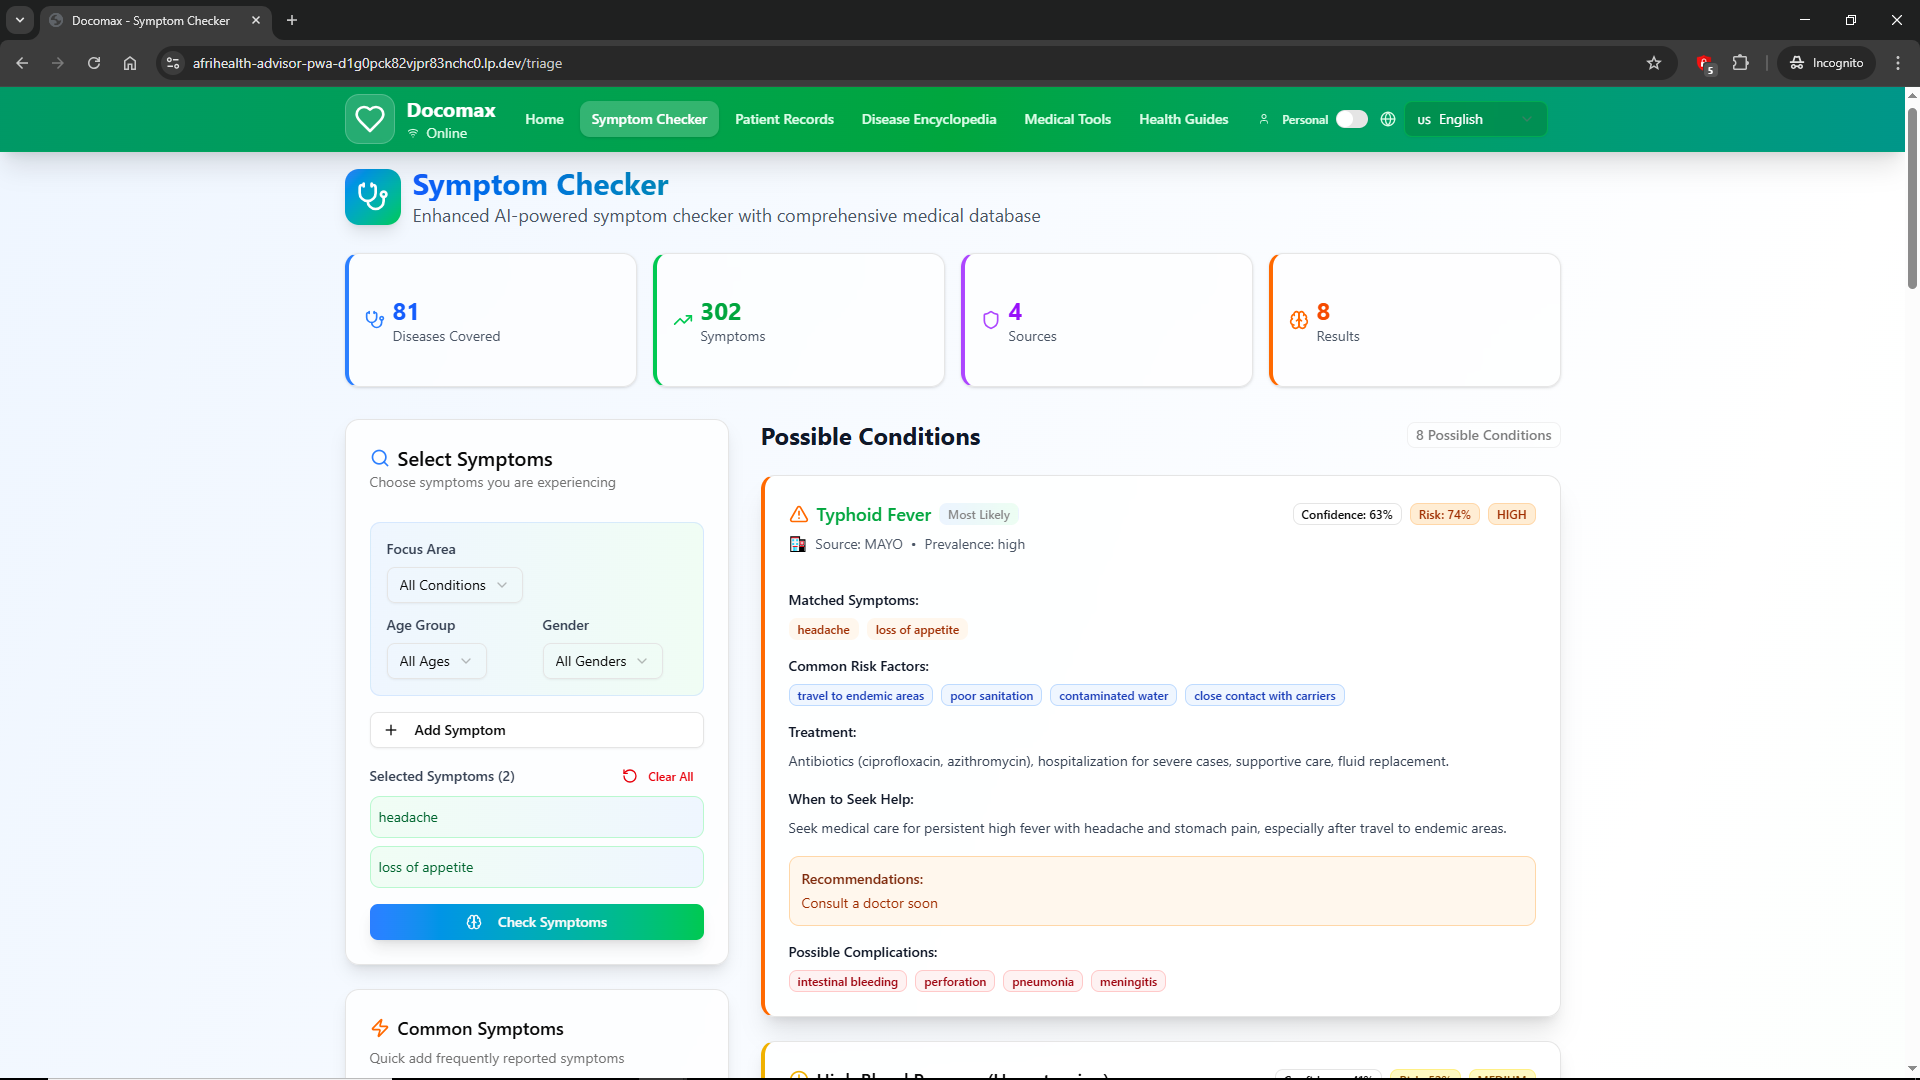Open the All Genders dropdown
This screenshot has width=1920, height=1080.
(x=602, y=661)
